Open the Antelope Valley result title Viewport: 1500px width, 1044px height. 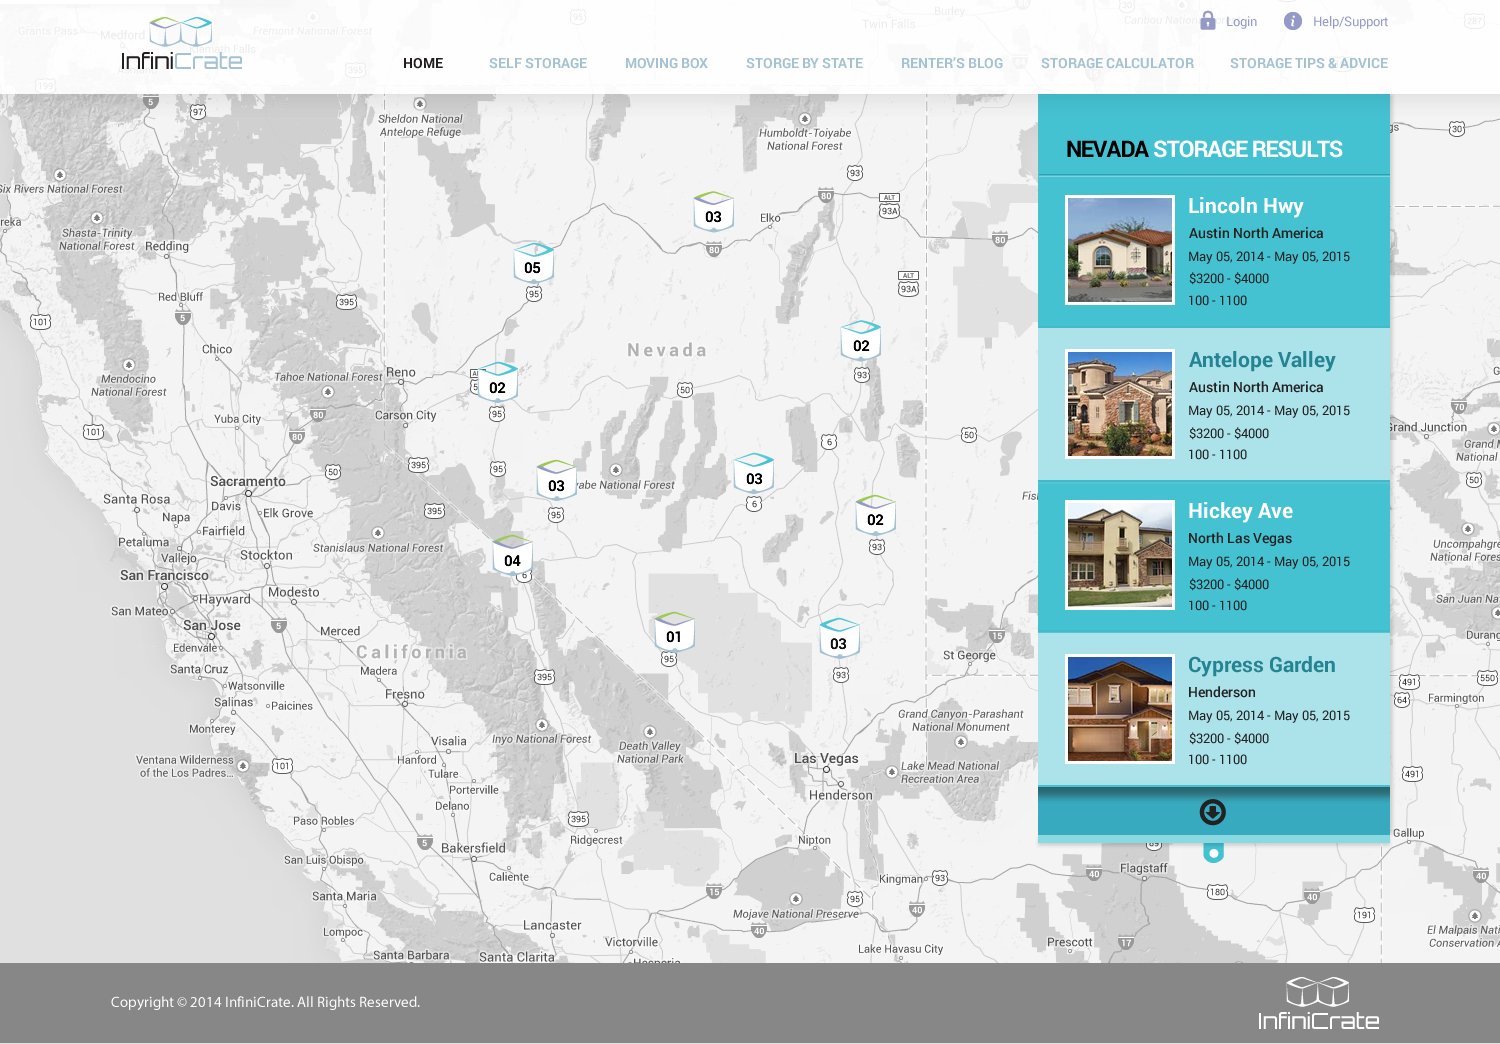click(x=1262, y=360)
